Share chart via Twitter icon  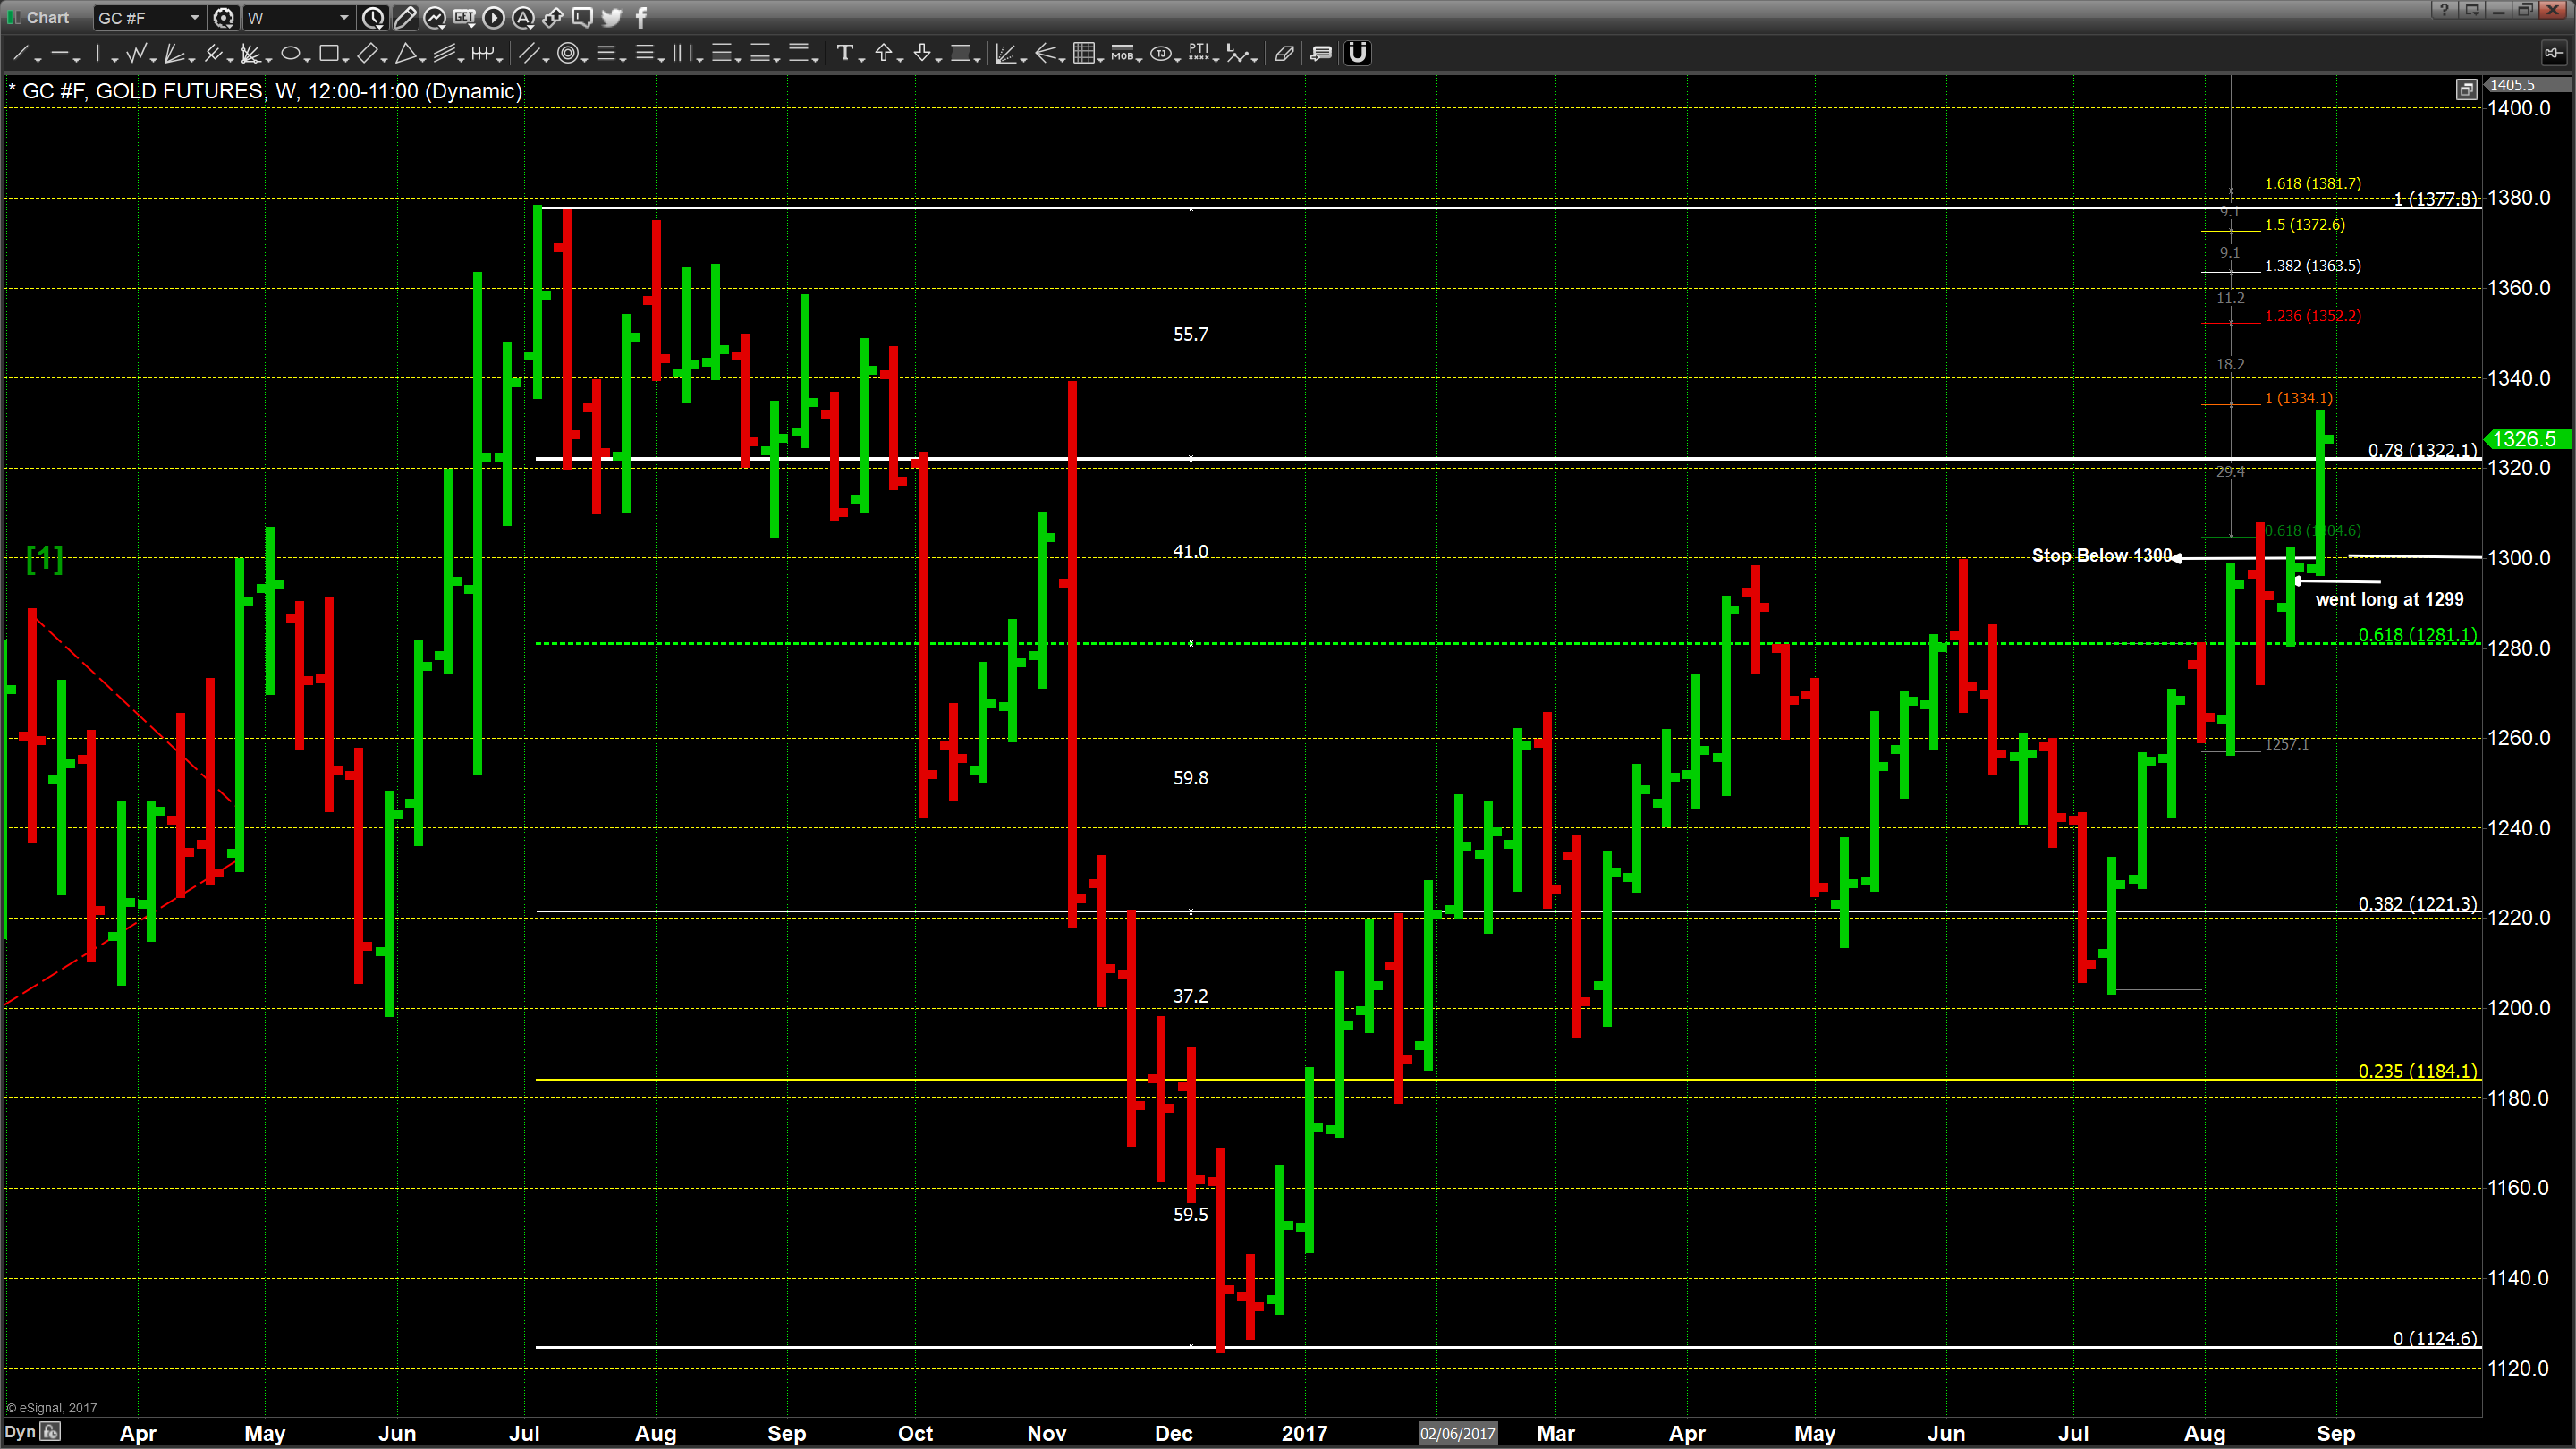click(x=612, y=17)
